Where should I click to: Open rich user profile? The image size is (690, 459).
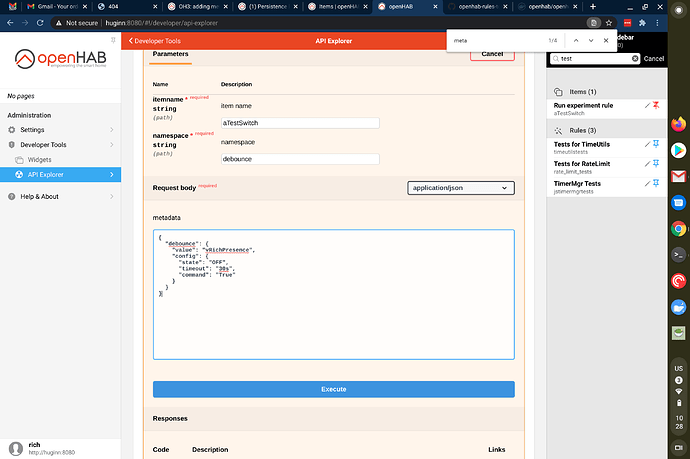[60, 448]
